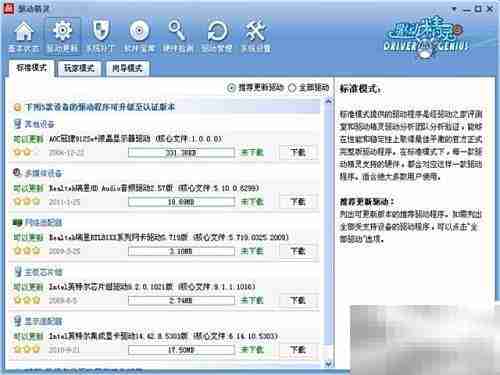
Task: Click the 网络适配器 category icon
Action: (x=18, y=222)
